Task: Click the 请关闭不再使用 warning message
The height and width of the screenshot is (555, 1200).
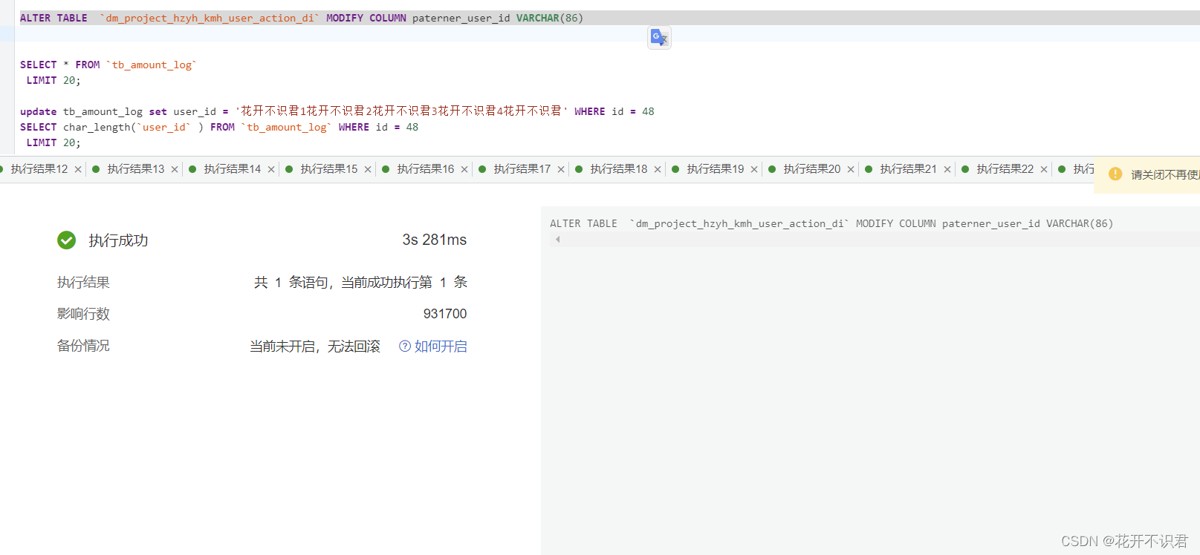Action: click(1165, 175)
